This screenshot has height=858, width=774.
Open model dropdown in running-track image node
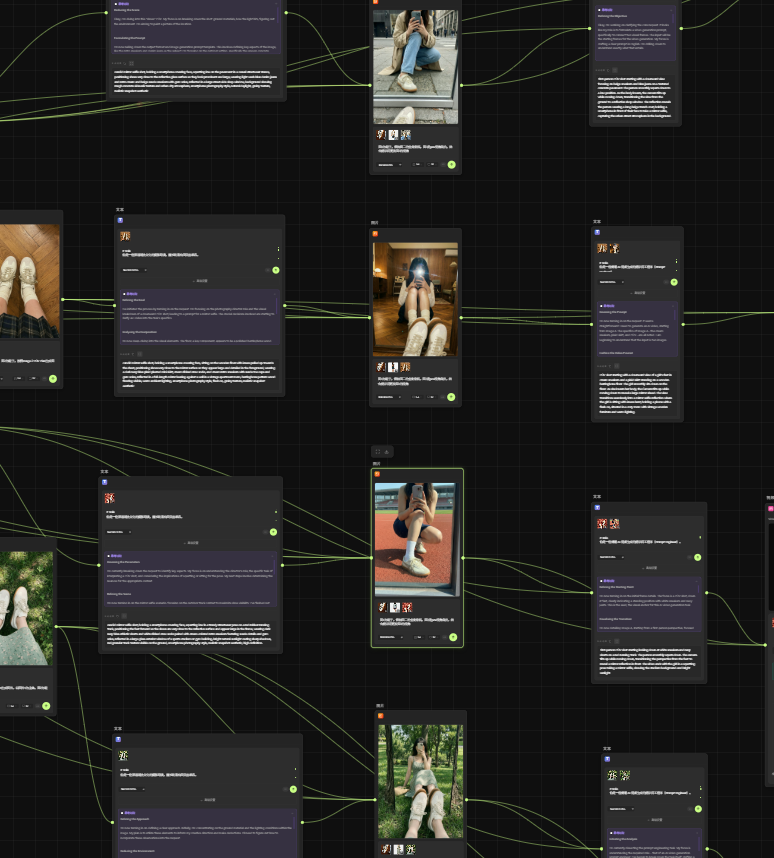[389, 637]
